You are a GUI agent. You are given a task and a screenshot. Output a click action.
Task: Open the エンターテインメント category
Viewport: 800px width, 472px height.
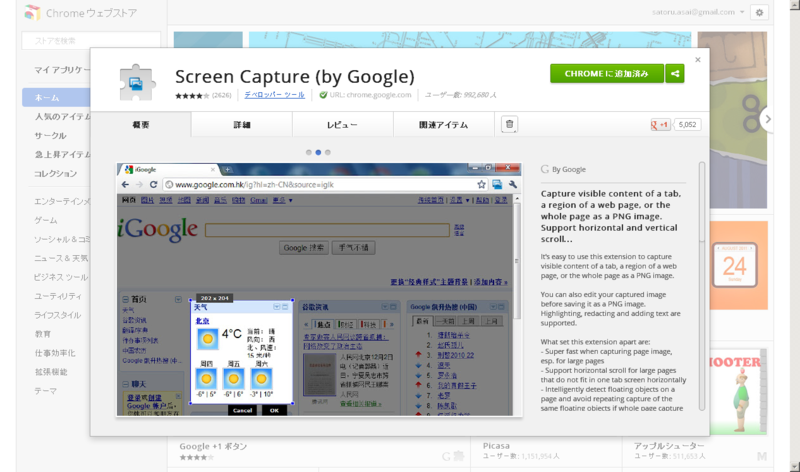(x=62, y=201)
